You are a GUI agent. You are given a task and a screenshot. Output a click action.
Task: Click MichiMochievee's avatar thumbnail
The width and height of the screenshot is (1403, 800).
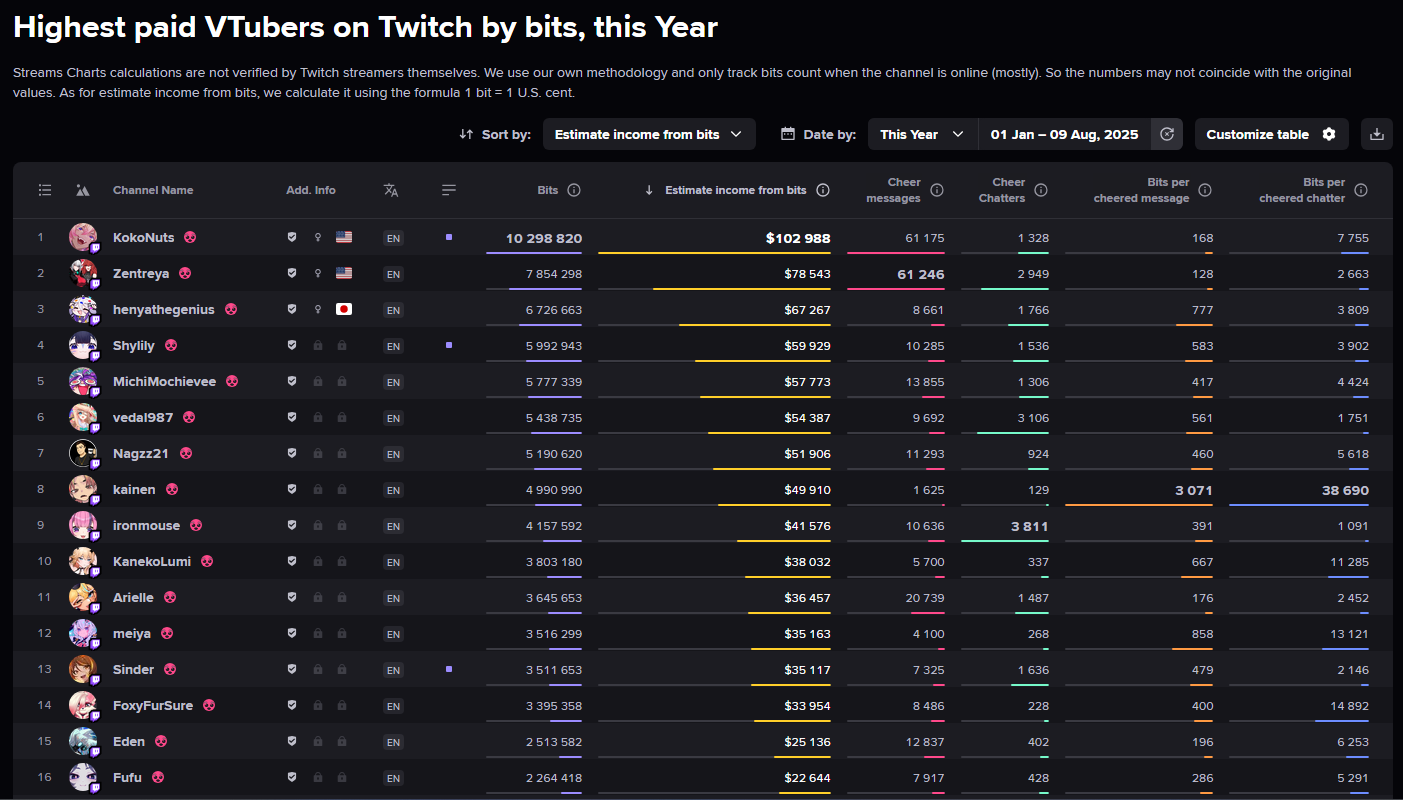pos(82,381)
